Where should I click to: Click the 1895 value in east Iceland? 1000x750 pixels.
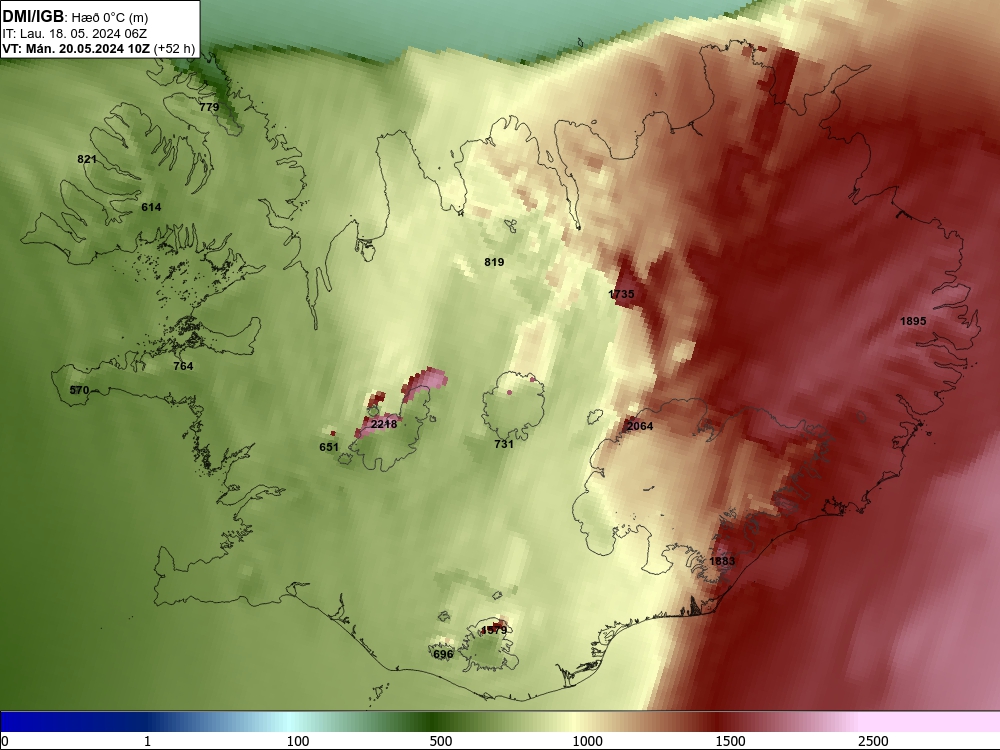pyautogui.click(x=913, y=321)
